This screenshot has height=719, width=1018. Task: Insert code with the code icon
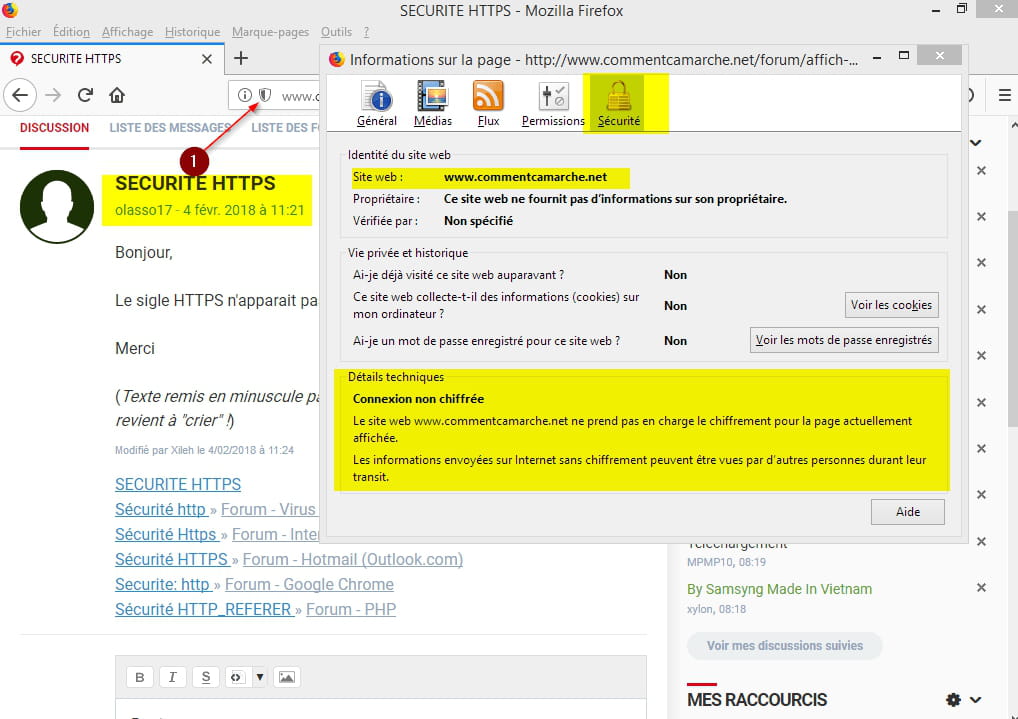[236, 677]
